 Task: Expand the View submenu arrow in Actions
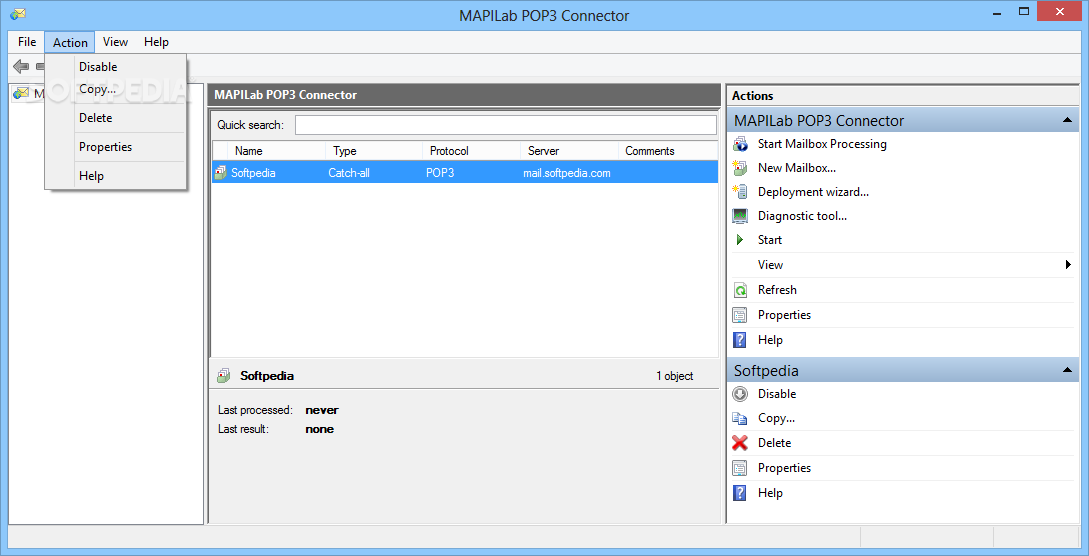(1068, 264)
